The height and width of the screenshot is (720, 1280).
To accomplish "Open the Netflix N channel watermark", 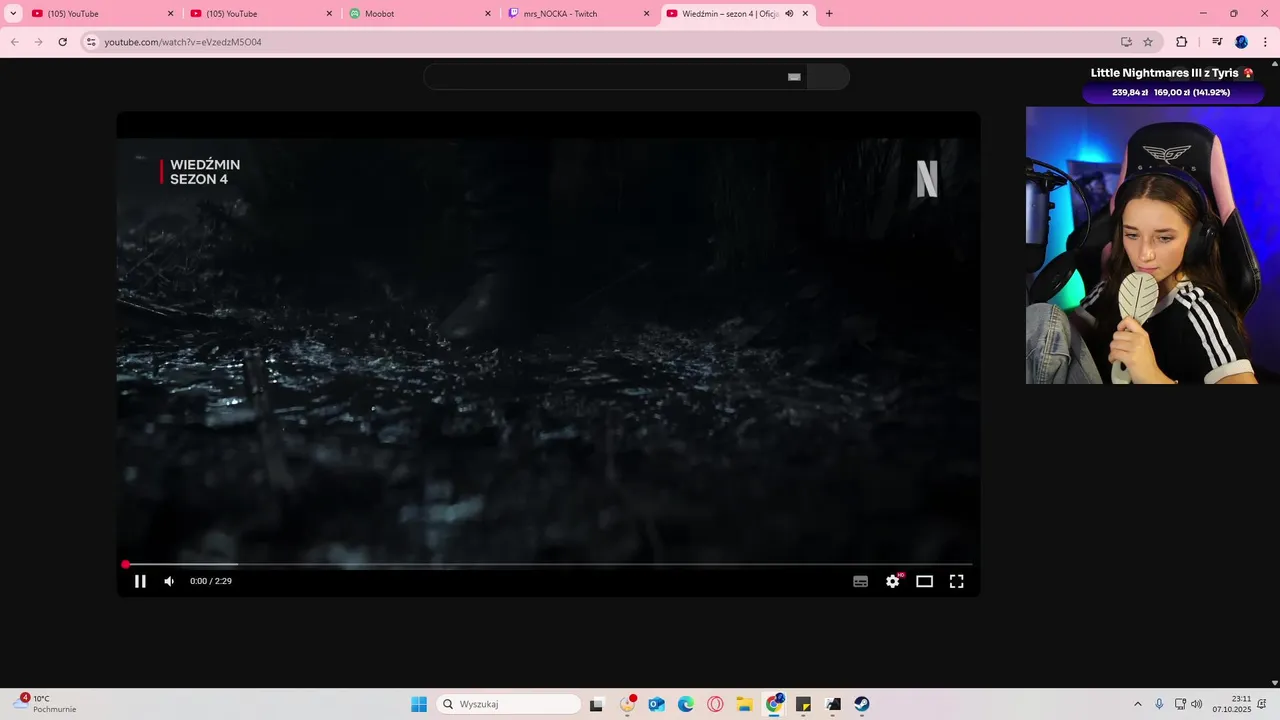I will (x=927, y=179).
